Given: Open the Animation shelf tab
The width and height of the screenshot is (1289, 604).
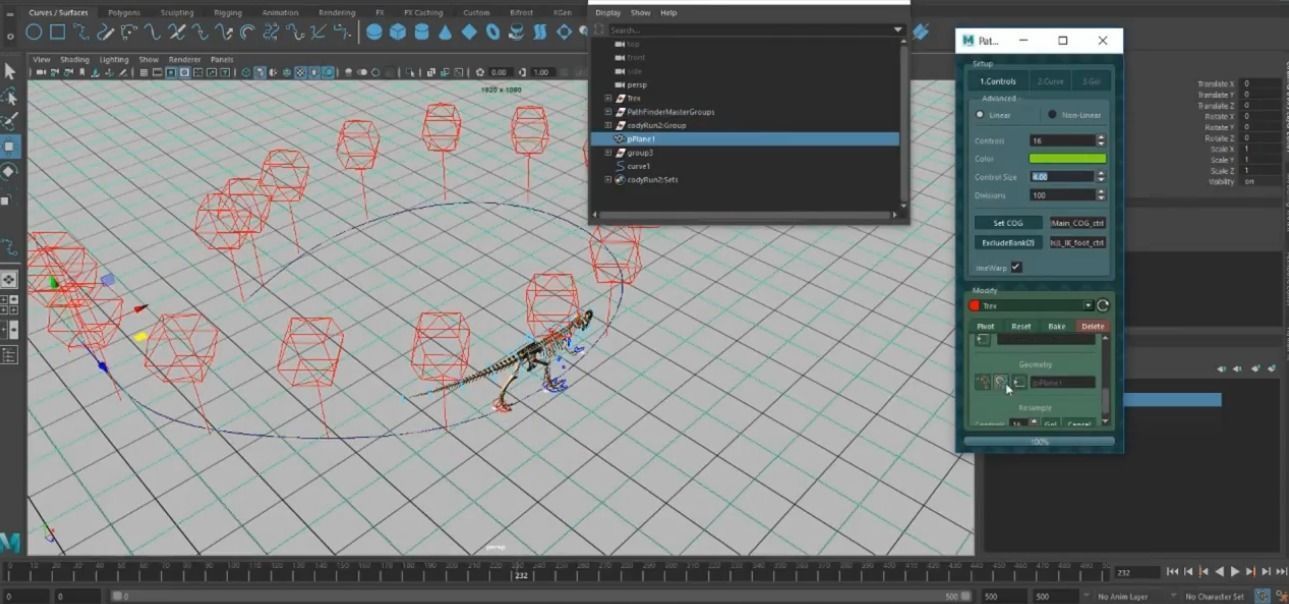Looking at the screenshot, I should point(280,13).
